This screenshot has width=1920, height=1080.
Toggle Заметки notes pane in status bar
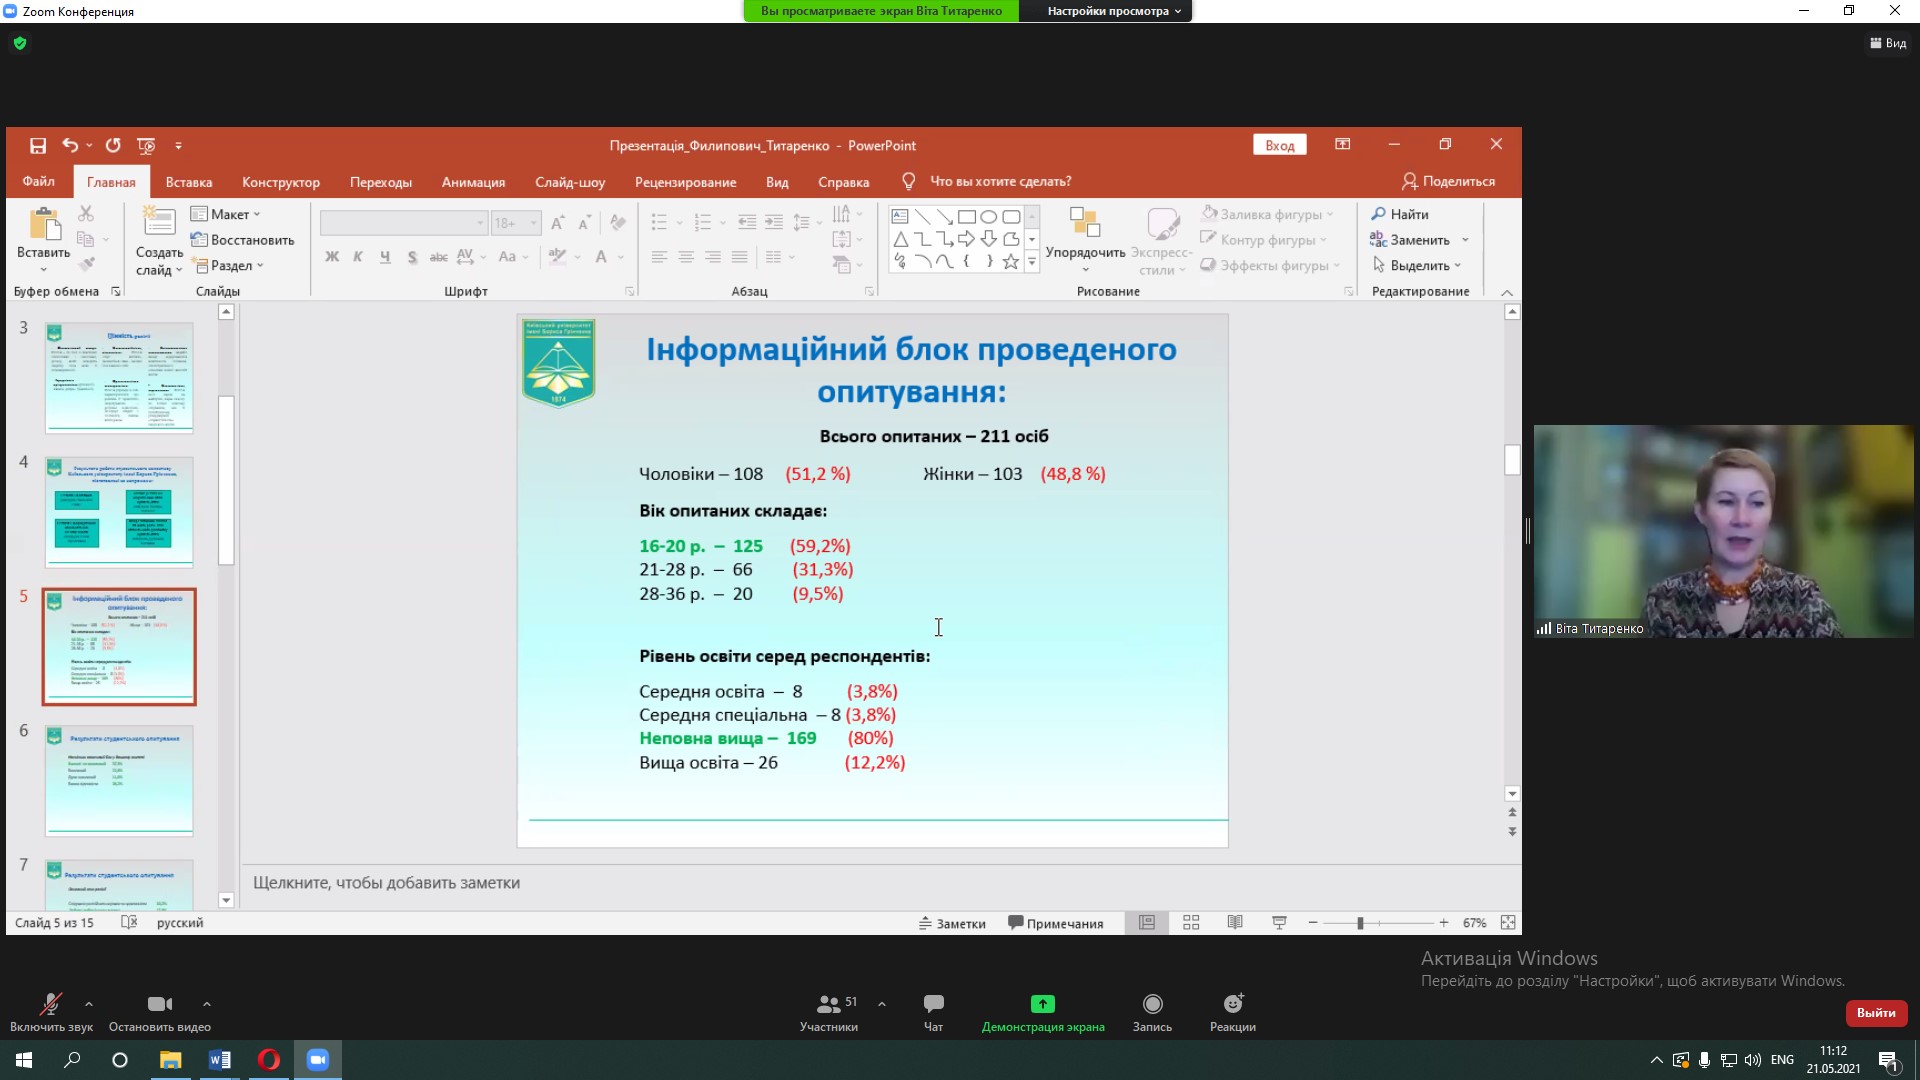(952, 924)
